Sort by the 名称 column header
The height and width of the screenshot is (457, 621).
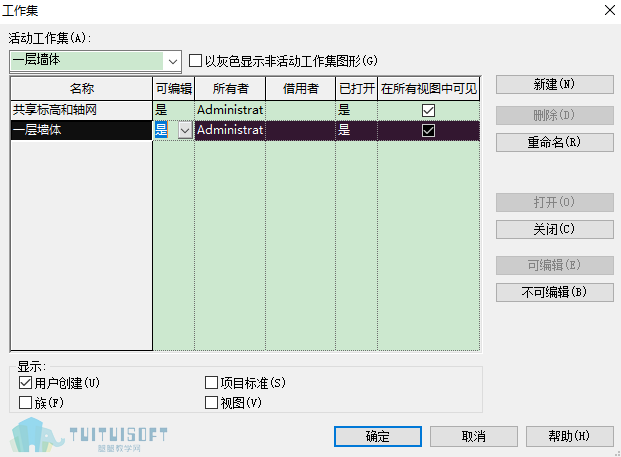click(x=81, y=88)
